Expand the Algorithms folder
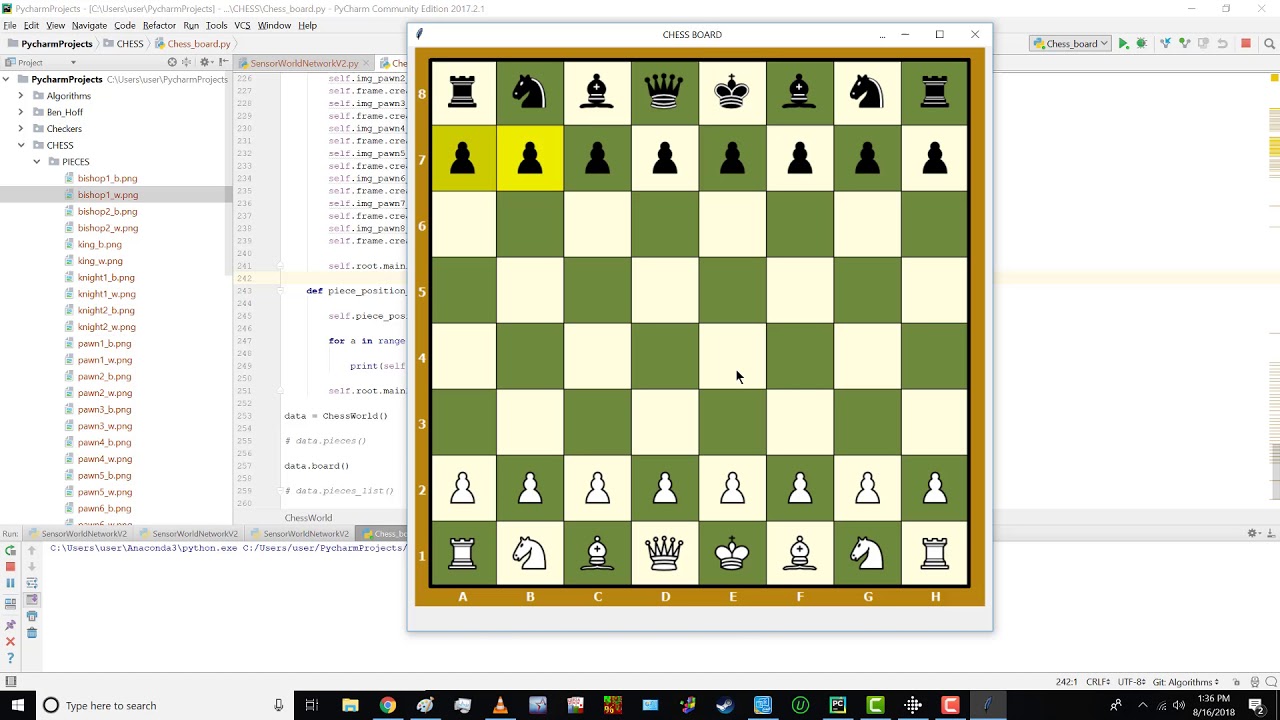Viewport: 1280px width, 720px height. point(21,96)
